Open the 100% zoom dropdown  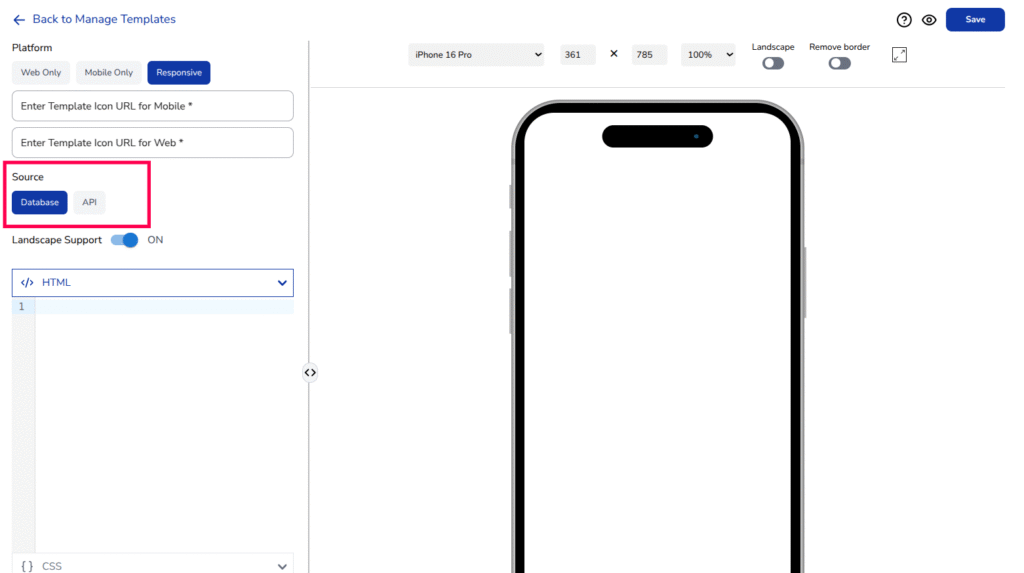708,55
